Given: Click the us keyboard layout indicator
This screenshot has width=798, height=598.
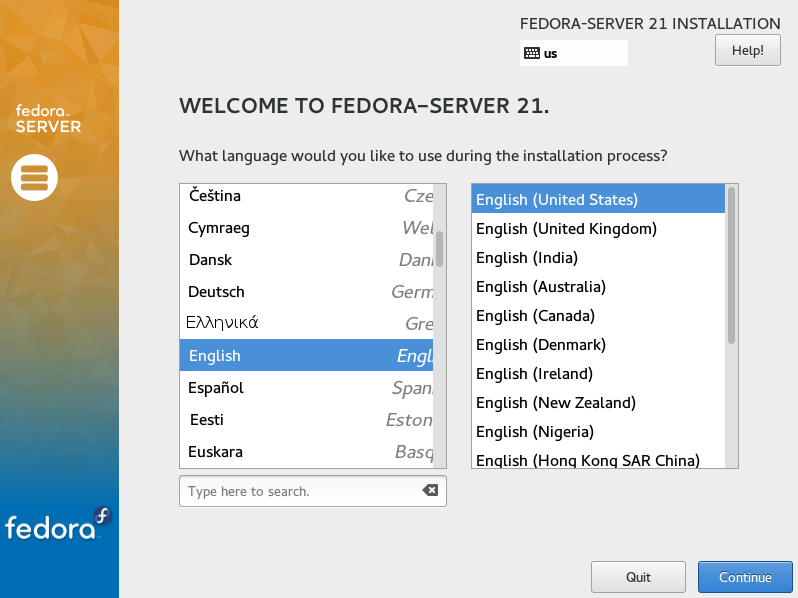Looking at the screenshot, I should click(574, 53).
